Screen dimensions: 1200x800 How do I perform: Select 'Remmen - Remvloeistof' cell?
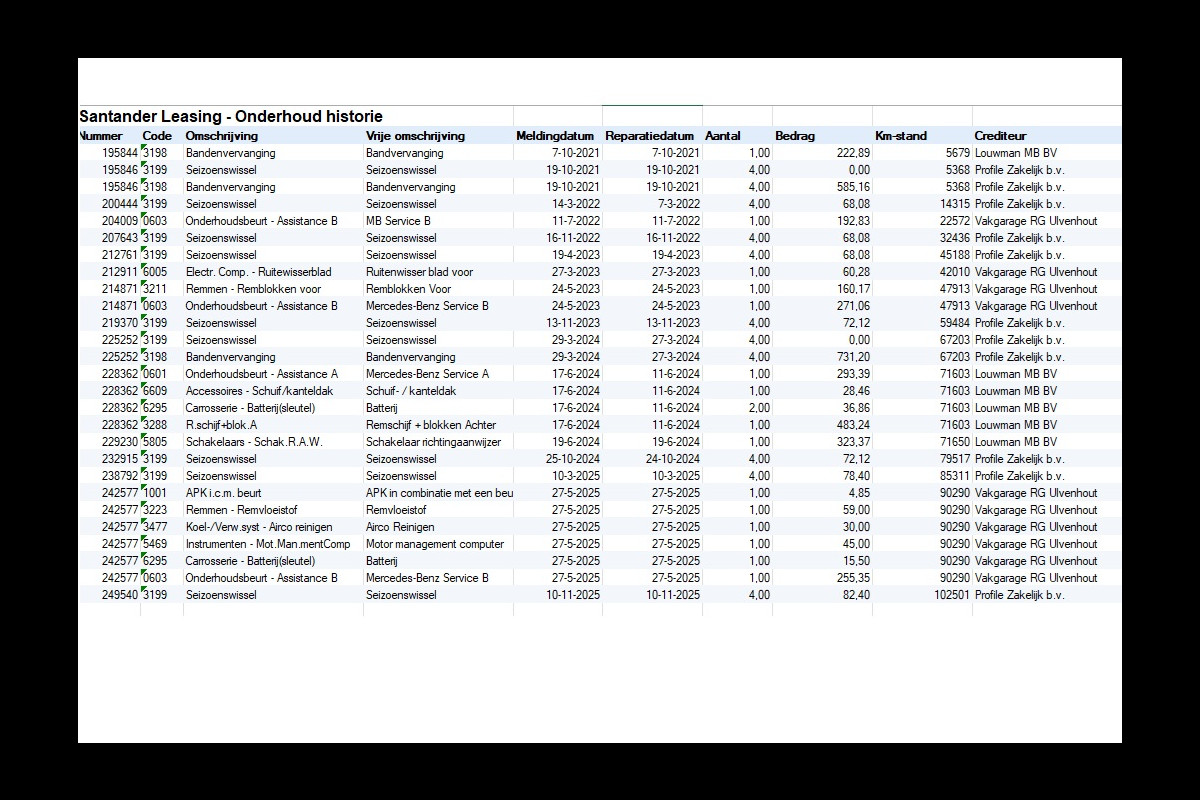(241, 510)
